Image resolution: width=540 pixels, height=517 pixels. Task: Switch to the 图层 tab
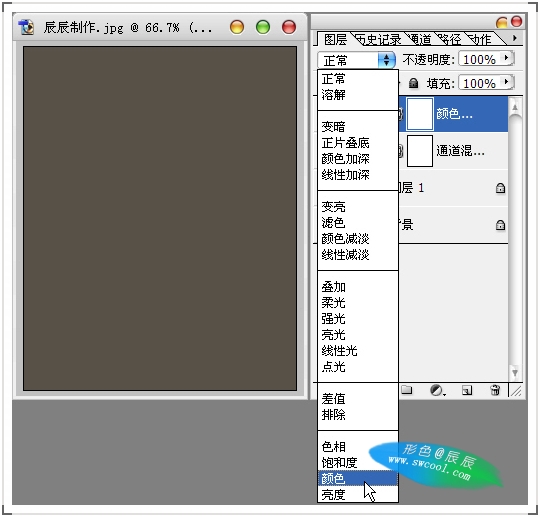coord(335,39)
